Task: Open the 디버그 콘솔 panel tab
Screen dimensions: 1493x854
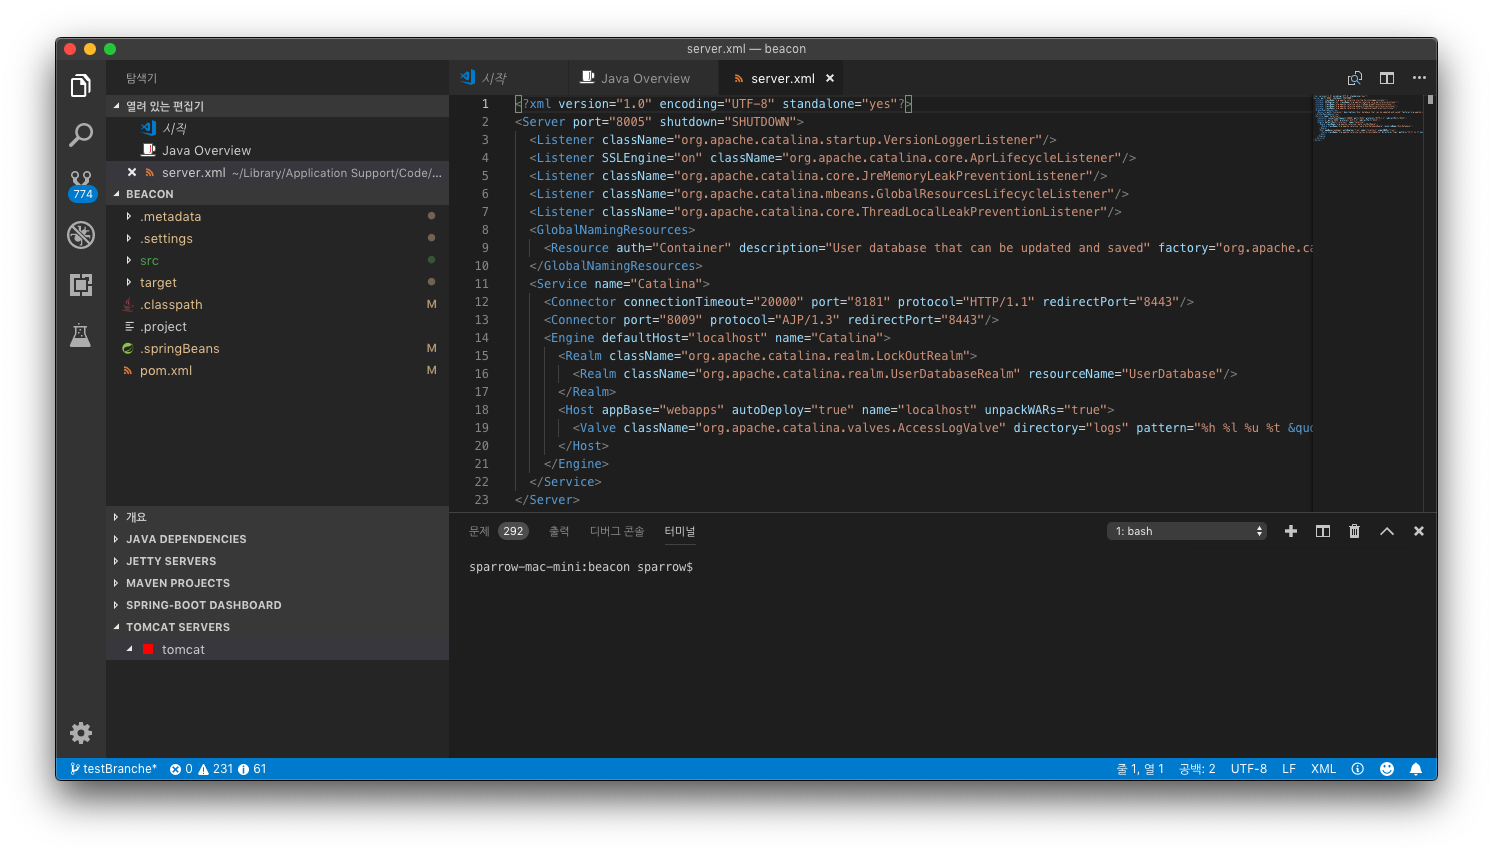Action: [617, 531]
